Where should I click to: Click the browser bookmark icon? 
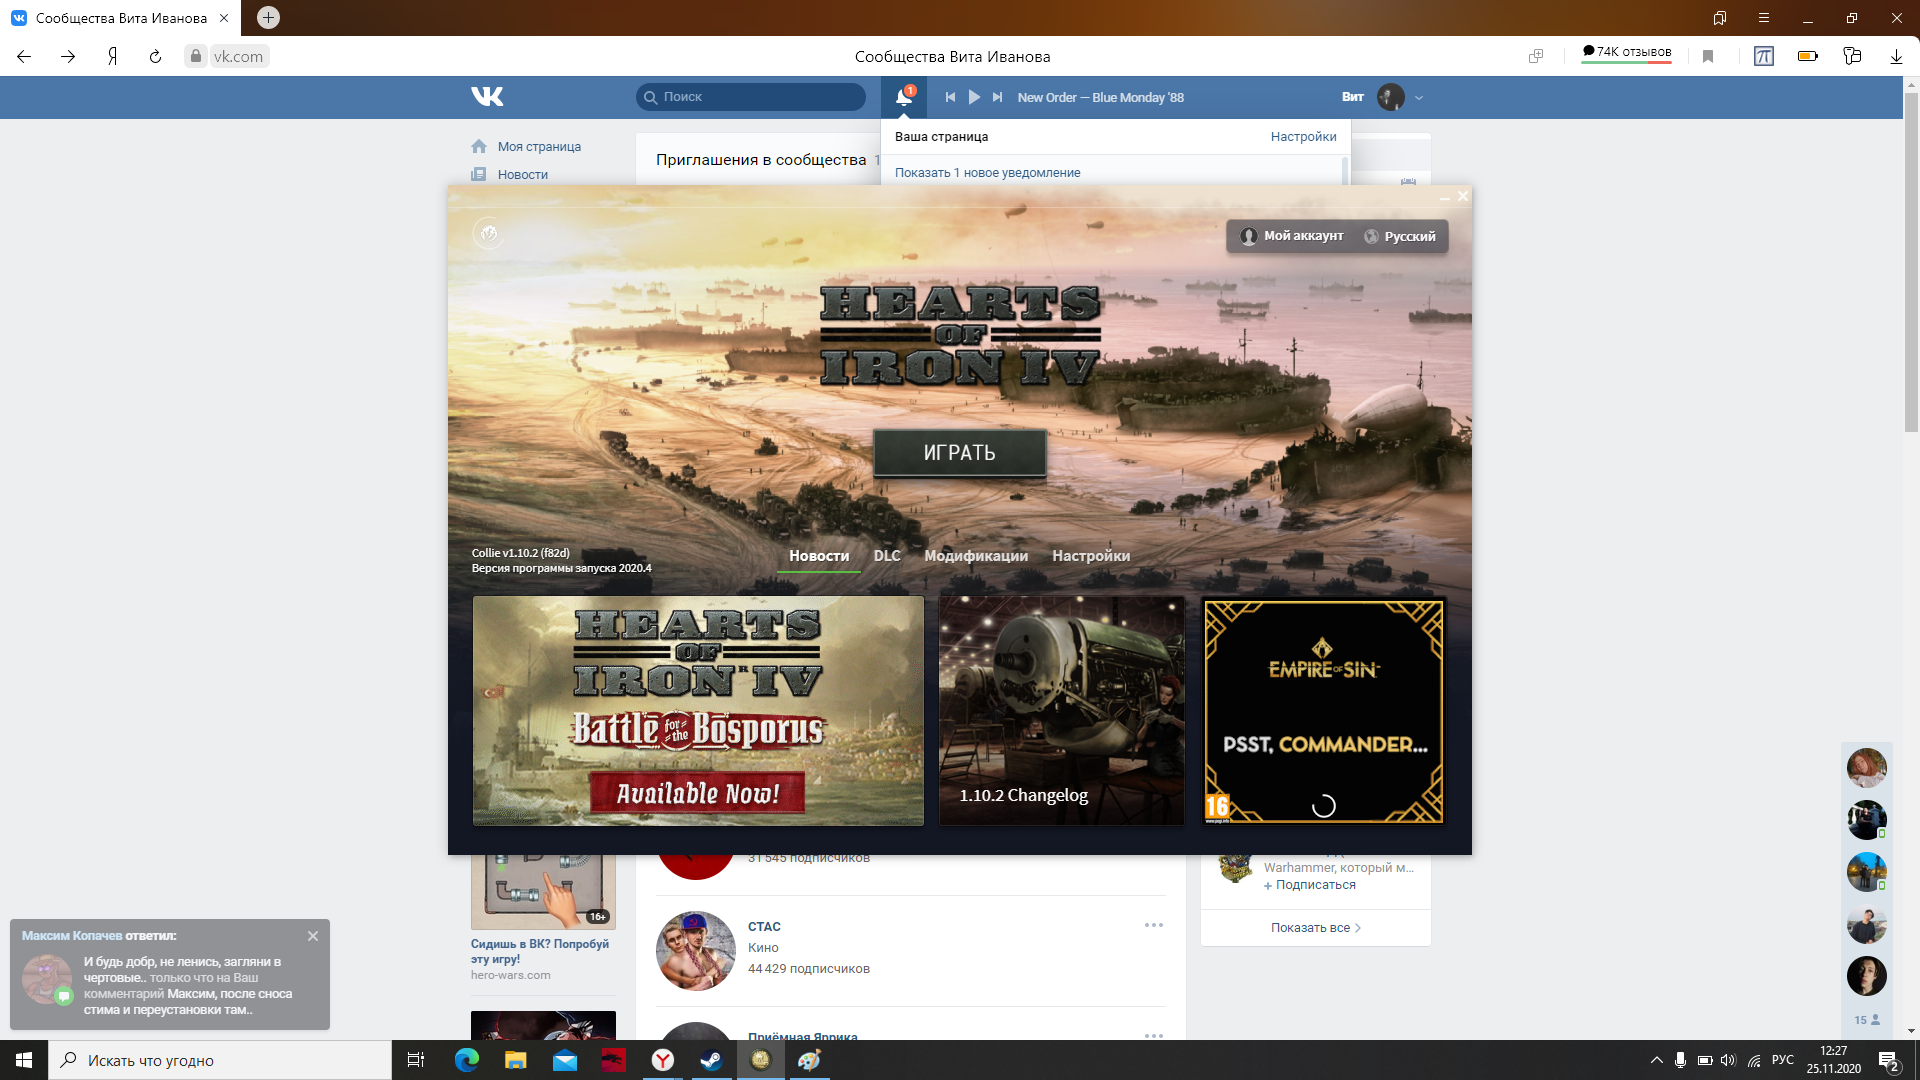coord(1708,56)
